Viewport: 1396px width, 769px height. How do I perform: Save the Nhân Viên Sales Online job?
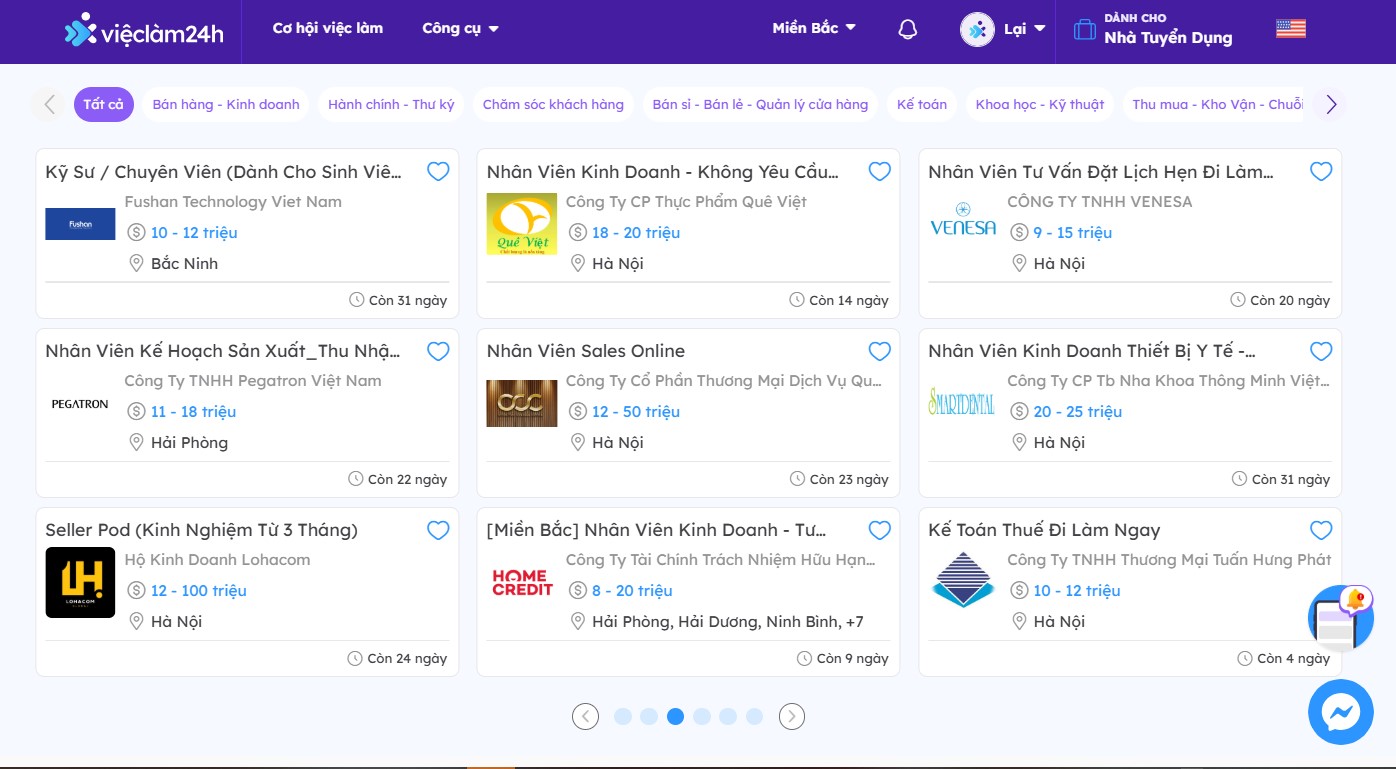coord(879,351)
